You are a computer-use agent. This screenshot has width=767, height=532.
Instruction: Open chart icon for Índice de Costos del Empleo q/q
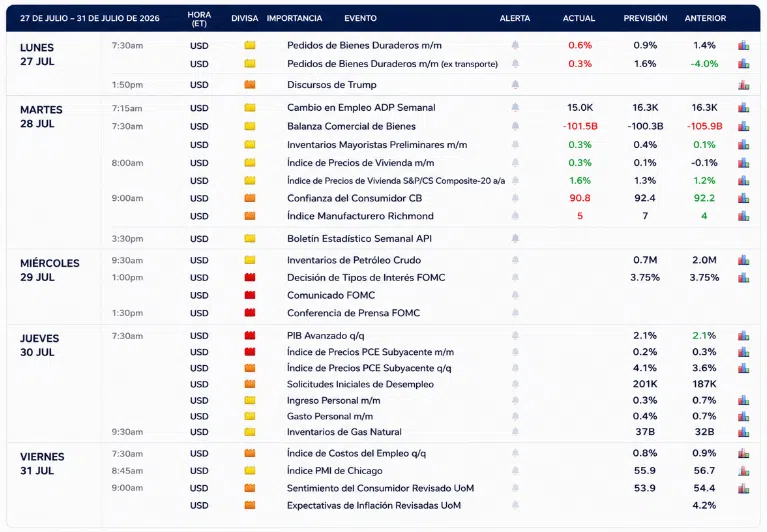pyautogui.click(x=744, y=453)
